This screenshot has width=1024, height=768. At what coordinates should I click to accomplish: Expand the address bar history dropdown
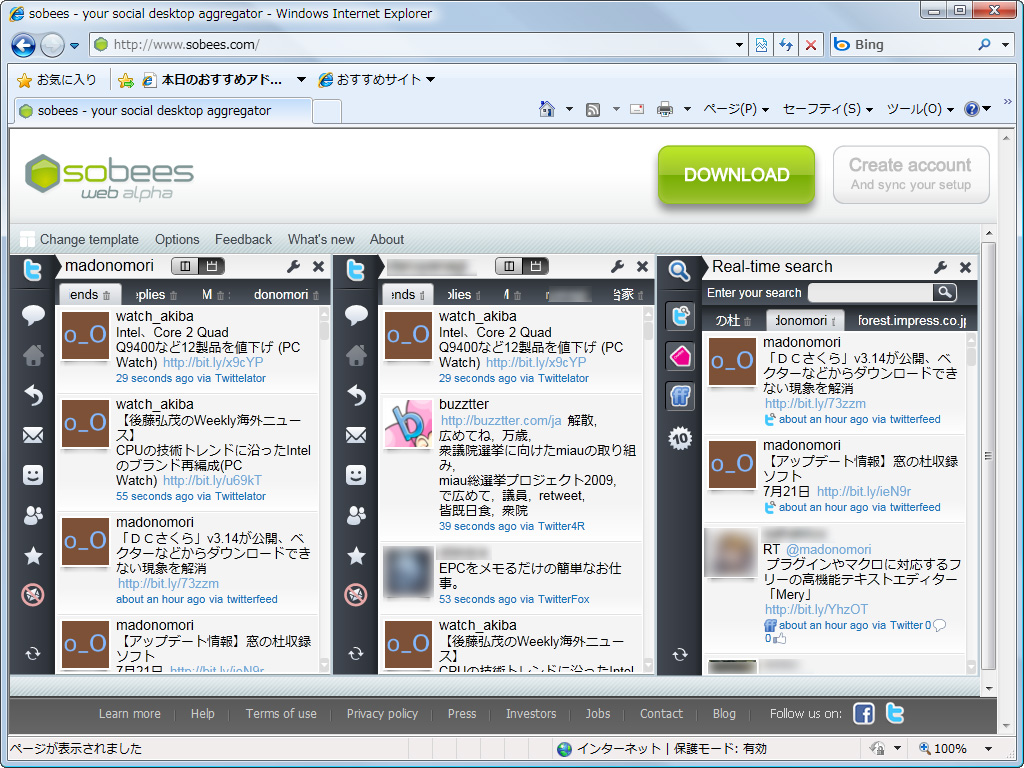coord(741,44)
